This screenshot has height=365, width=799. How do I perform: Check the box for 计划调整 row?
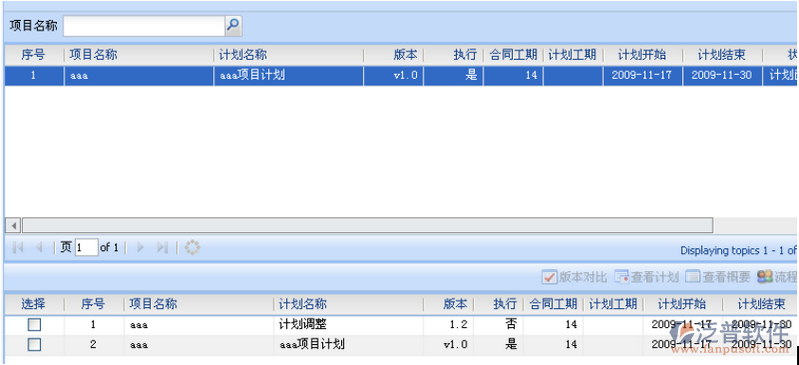click(34, 325)
